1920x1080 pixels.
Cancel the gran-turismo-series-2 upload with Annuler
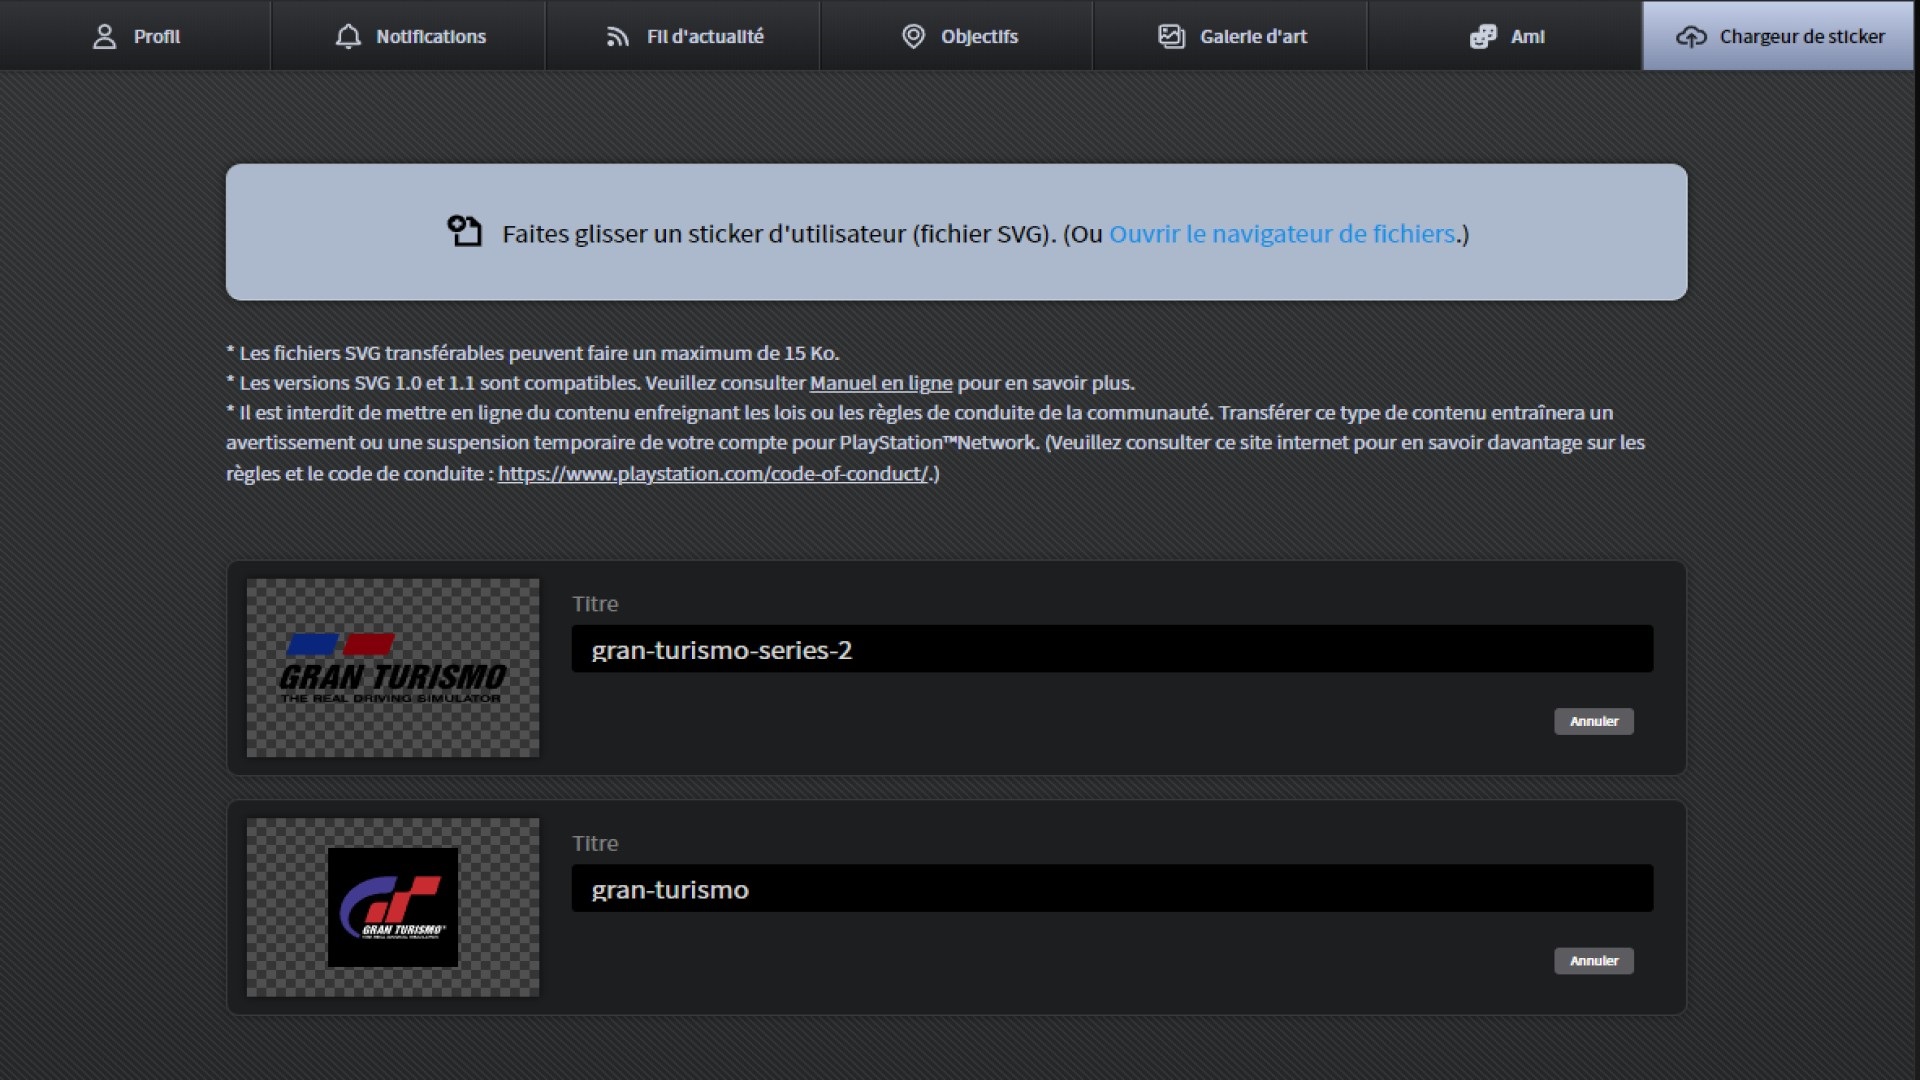coord(1593,721)
